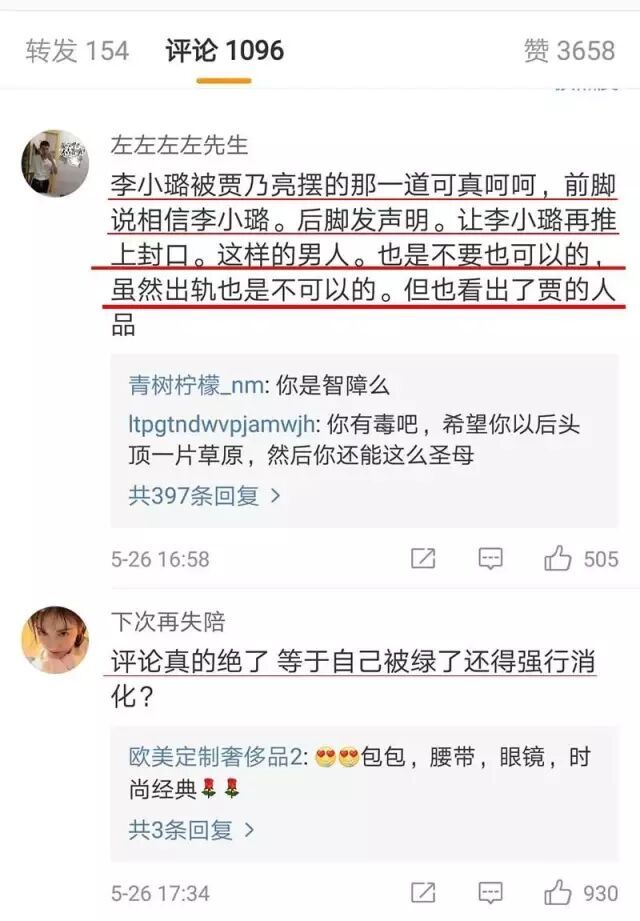
Task: Open the 欧美定制奢侈品2 user profile link
Action: (x=215, y=757)
